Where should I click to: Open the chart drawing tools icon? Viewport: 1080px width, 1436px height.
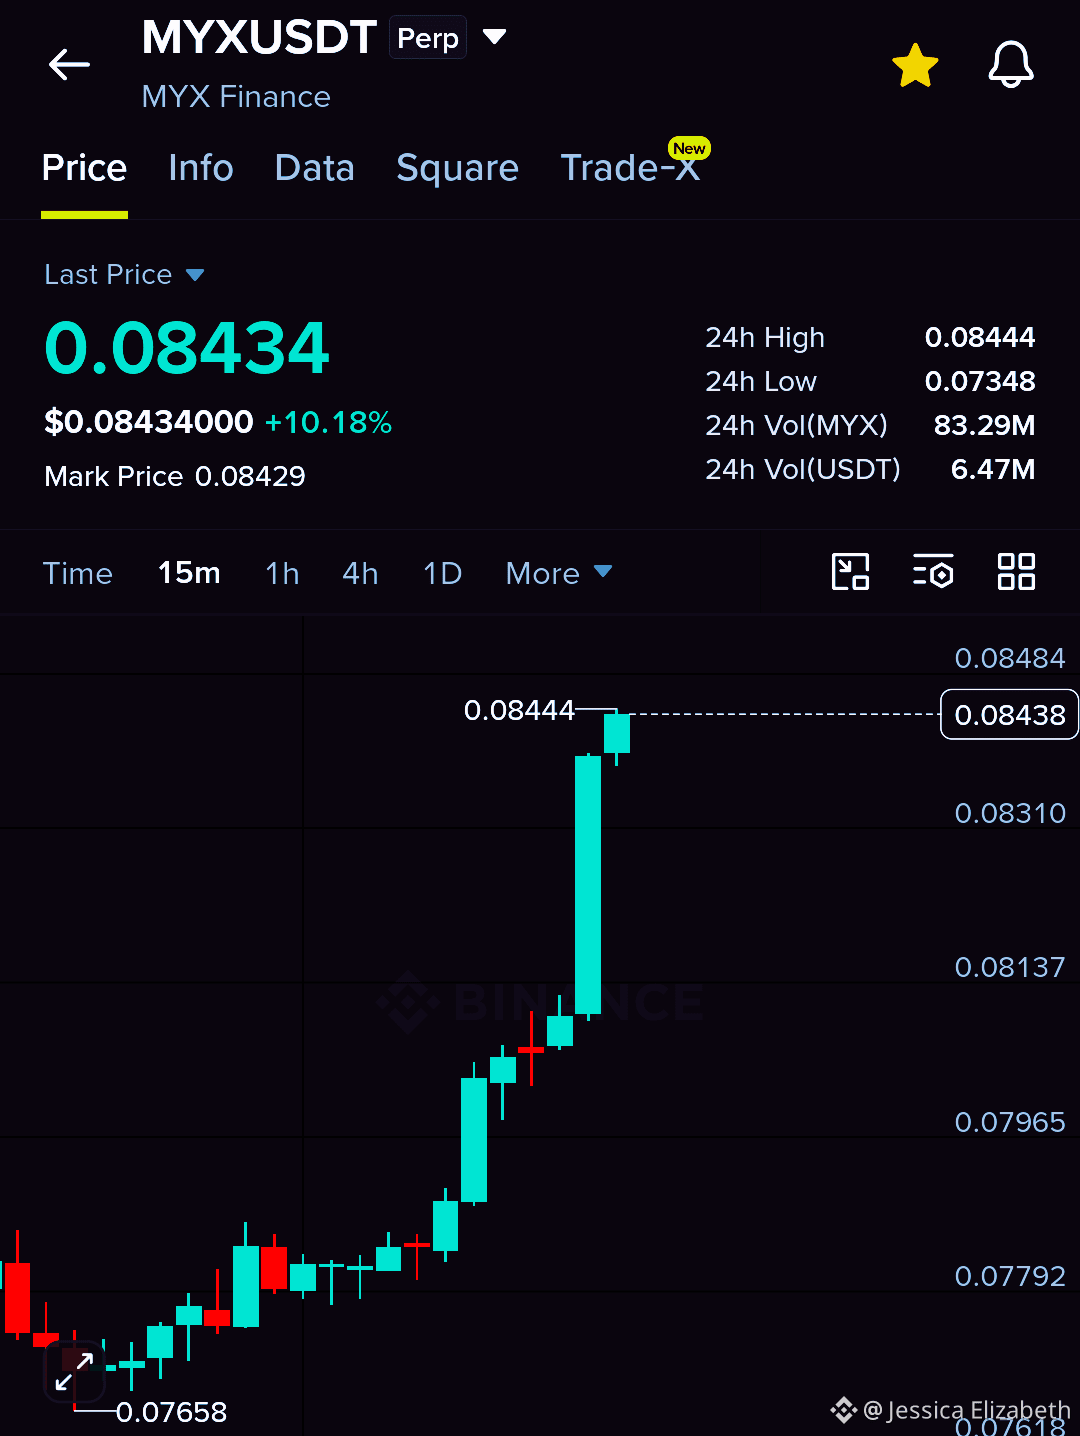pos(851,572)
